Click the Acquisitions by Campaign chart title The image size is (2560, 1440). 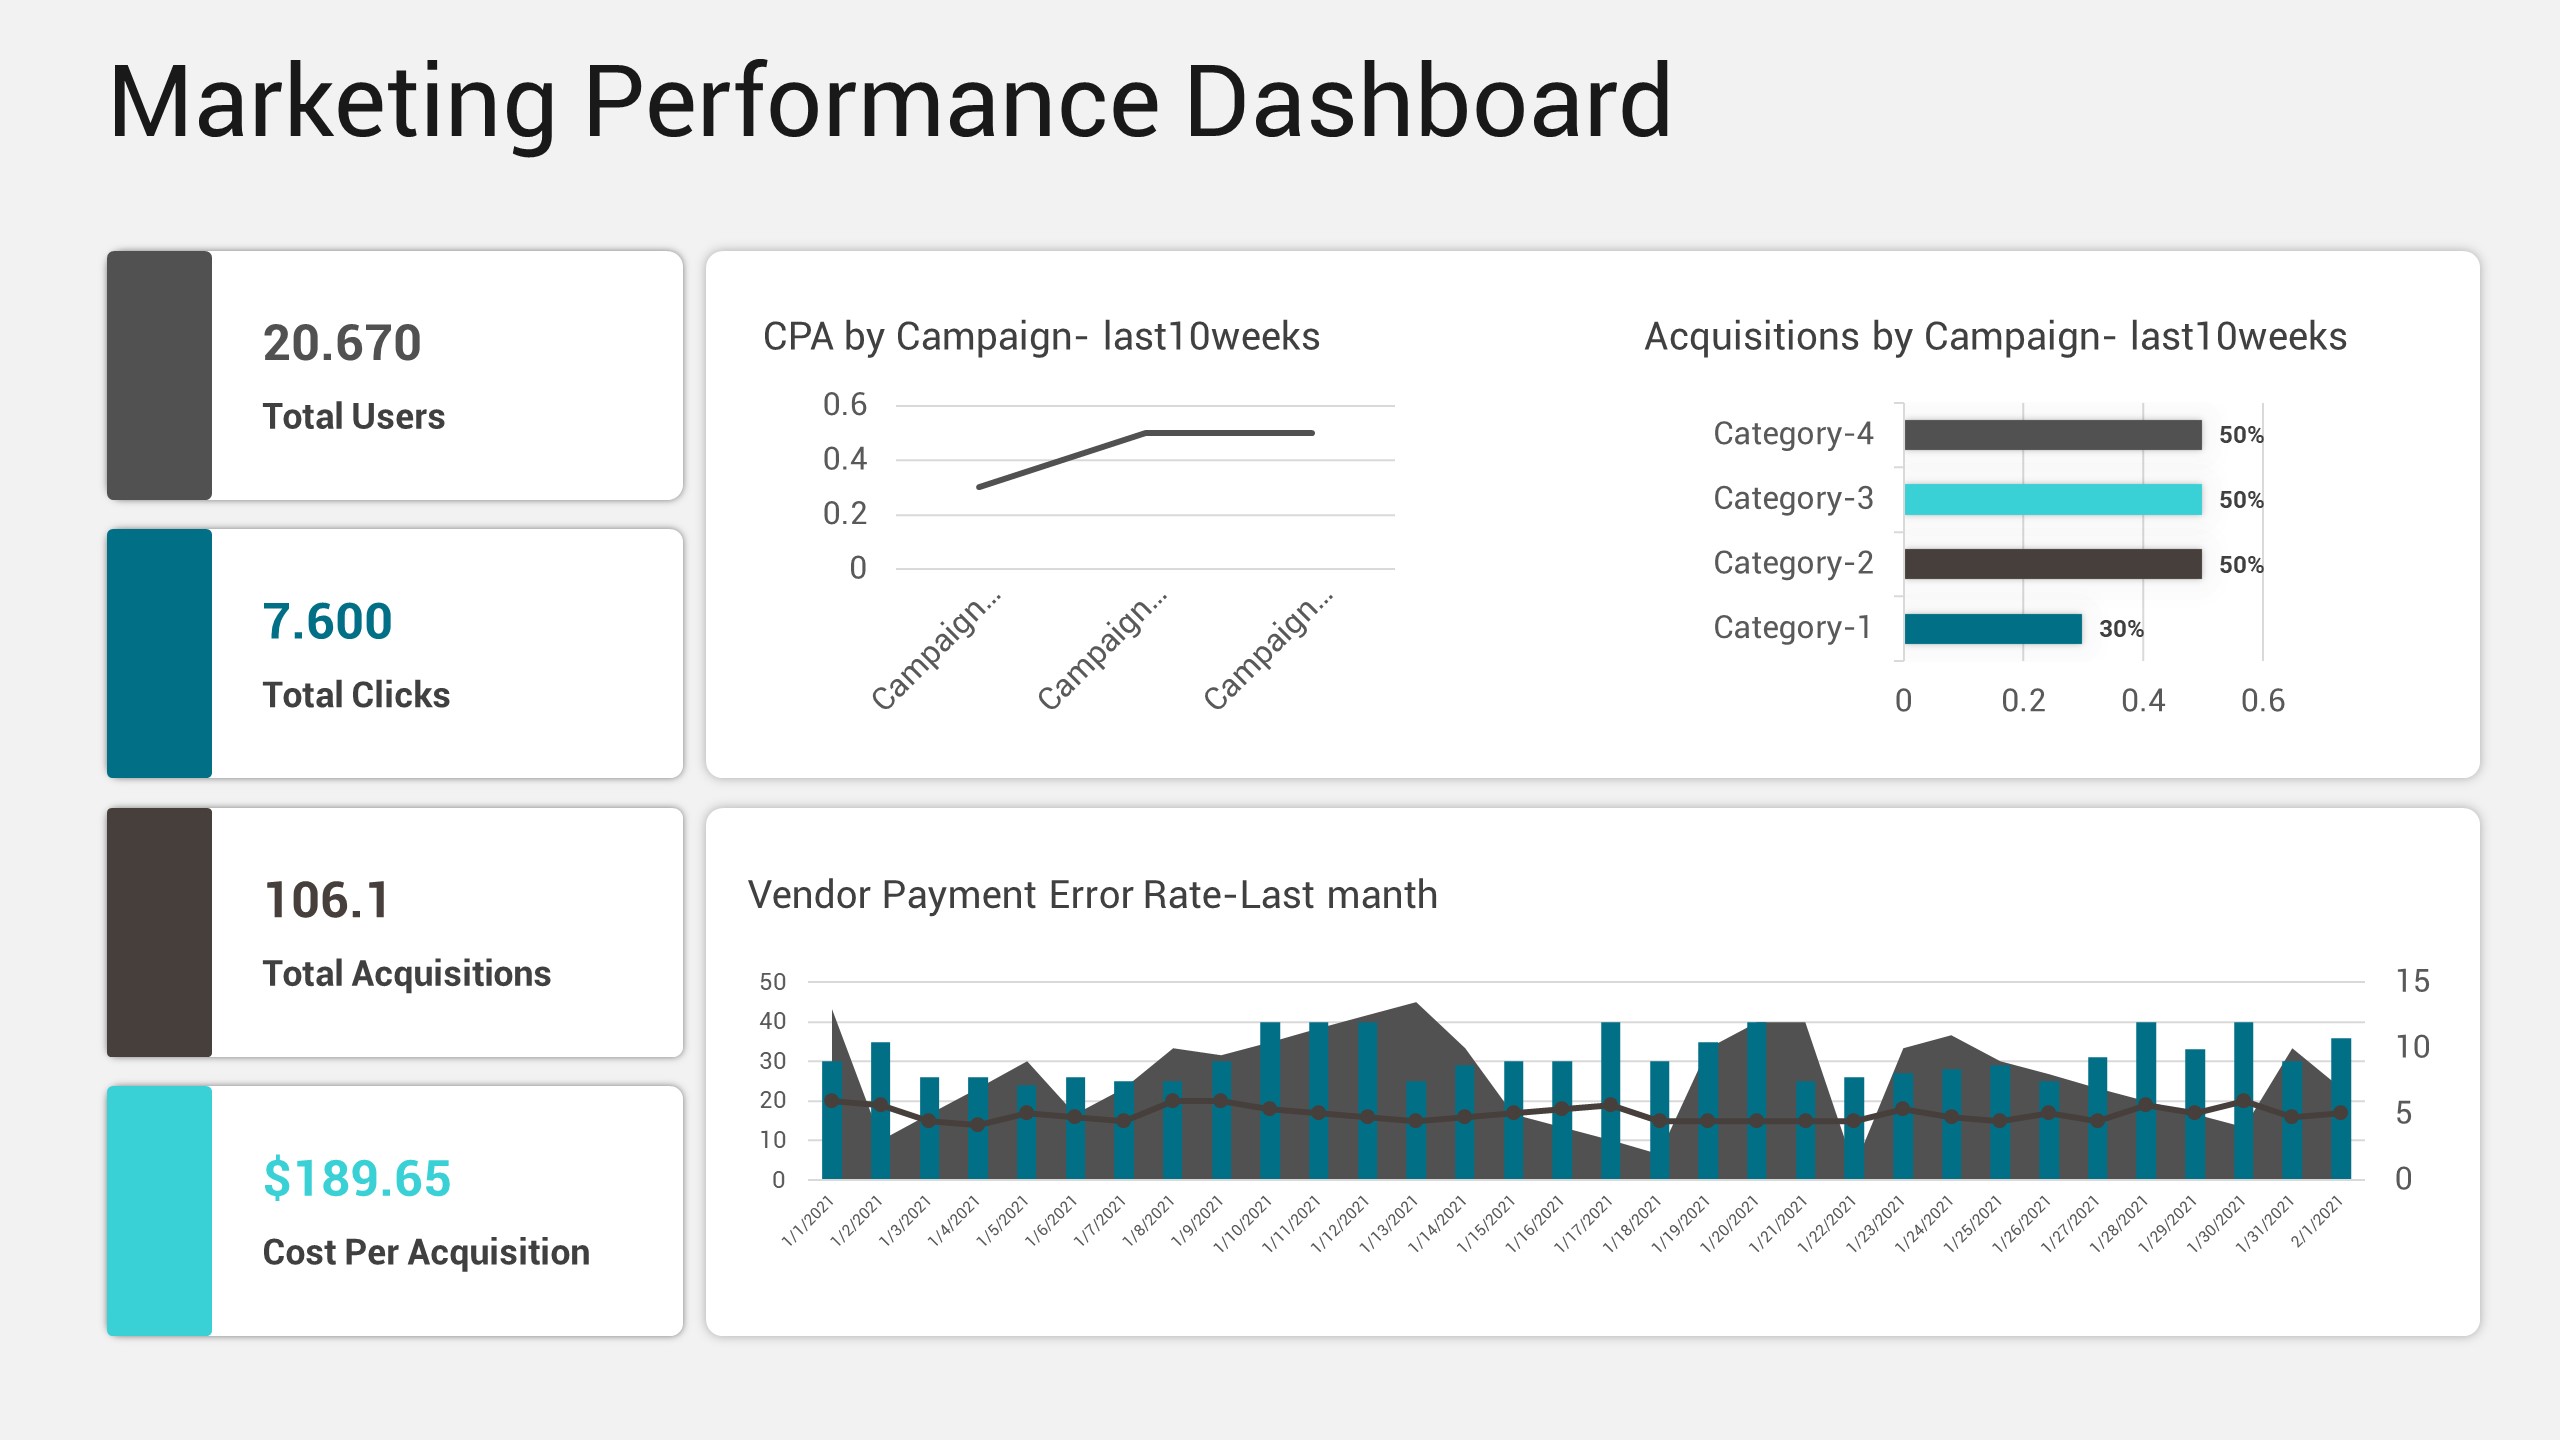(1998, 336)
